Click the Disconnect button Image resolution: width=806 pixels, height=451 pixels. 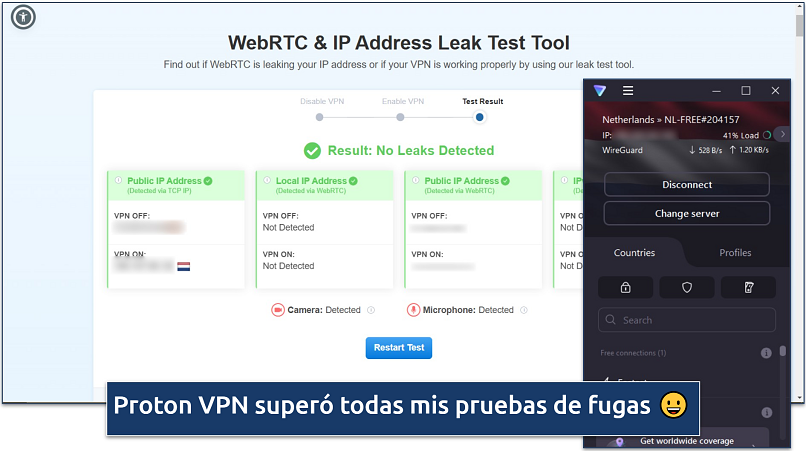pos(687,185)
